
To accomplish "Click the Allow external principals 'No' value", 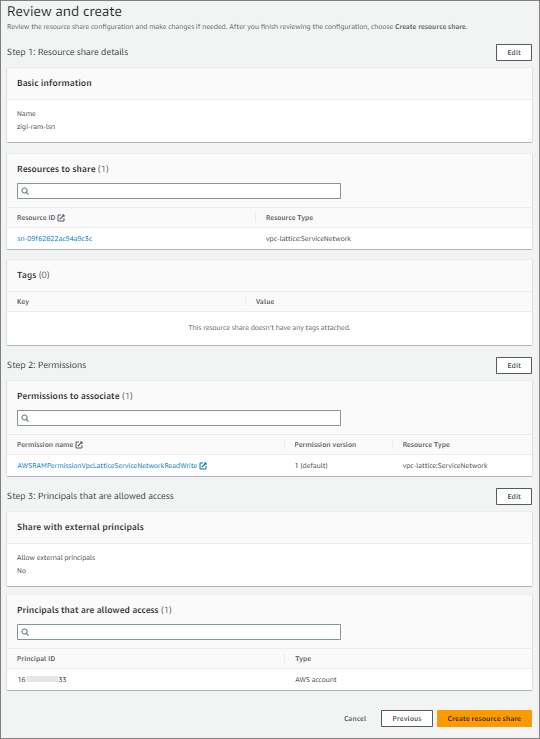I will tap(21, 571).
